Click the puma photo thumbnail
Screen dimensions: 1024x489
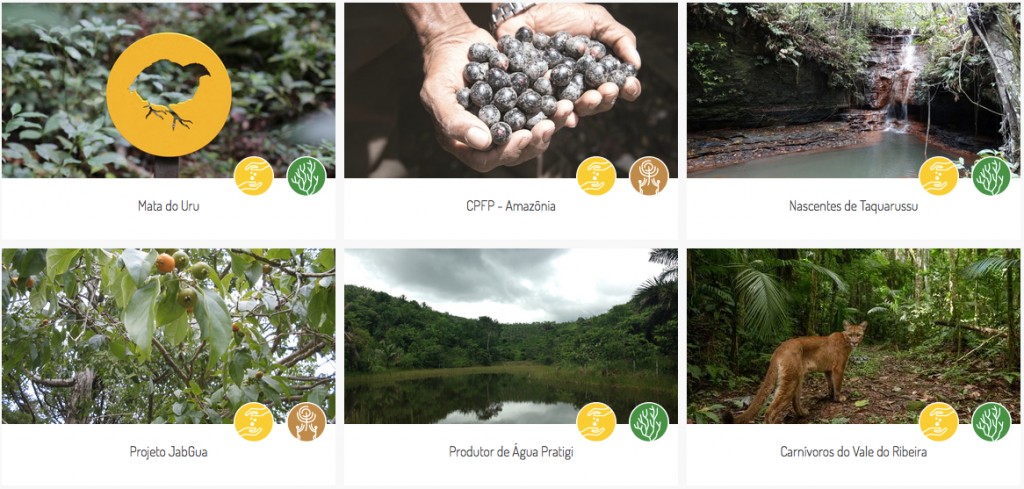pos(853,336)
